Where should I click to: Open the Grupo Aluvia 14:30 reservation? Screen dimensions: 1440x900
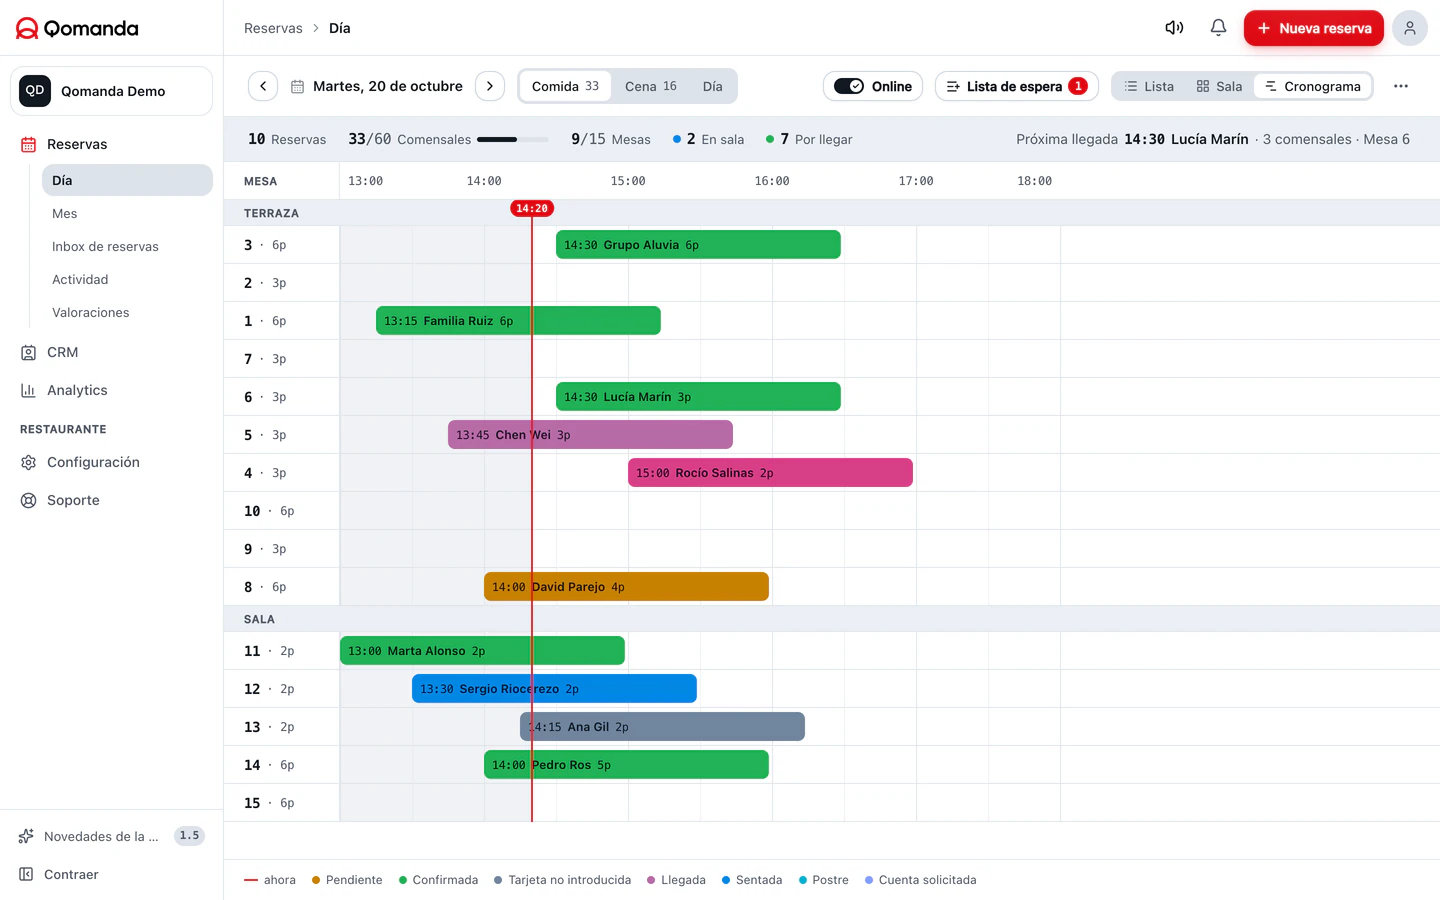pyautogui.click(x=698, y=245)
